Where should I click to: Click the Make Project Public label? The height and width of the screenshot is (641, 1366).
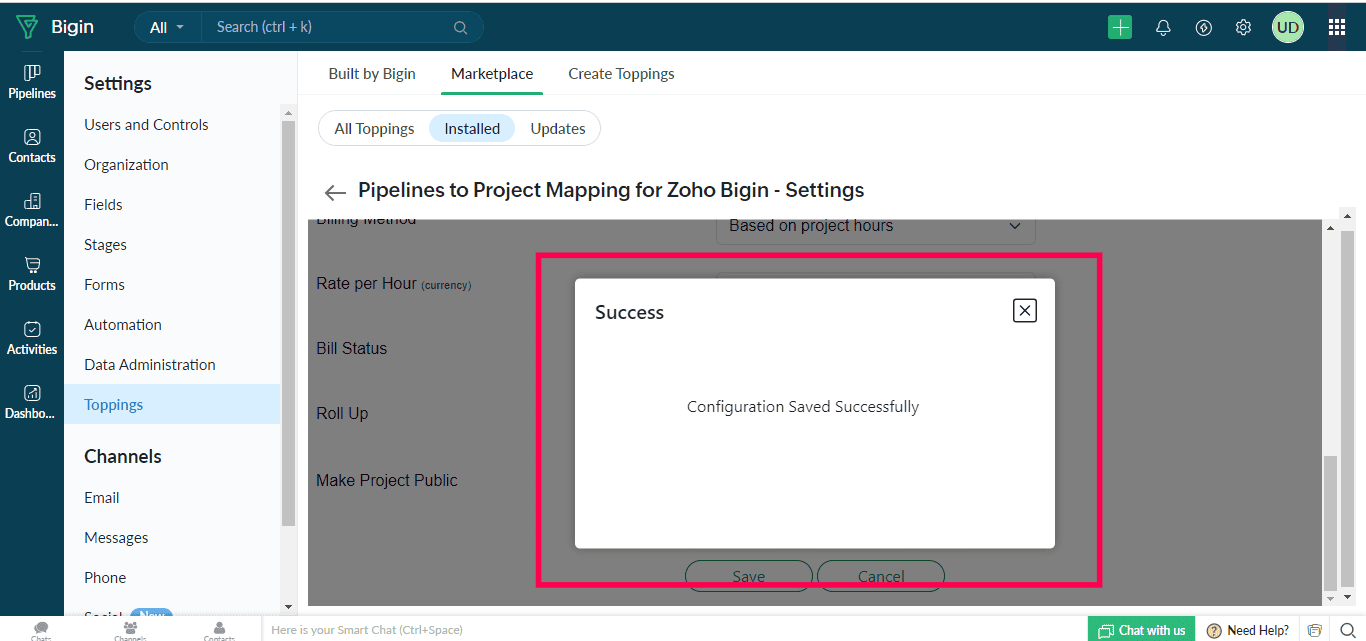pos(387,481)
